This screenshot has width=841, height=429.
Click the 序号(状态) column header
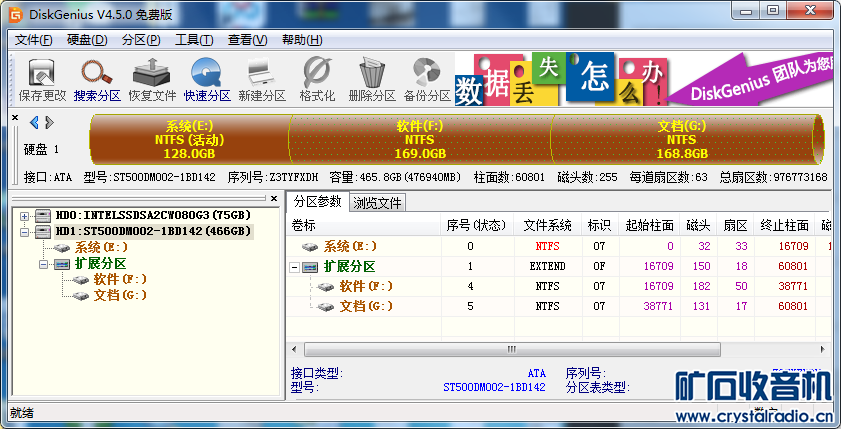tap(477, 225)
